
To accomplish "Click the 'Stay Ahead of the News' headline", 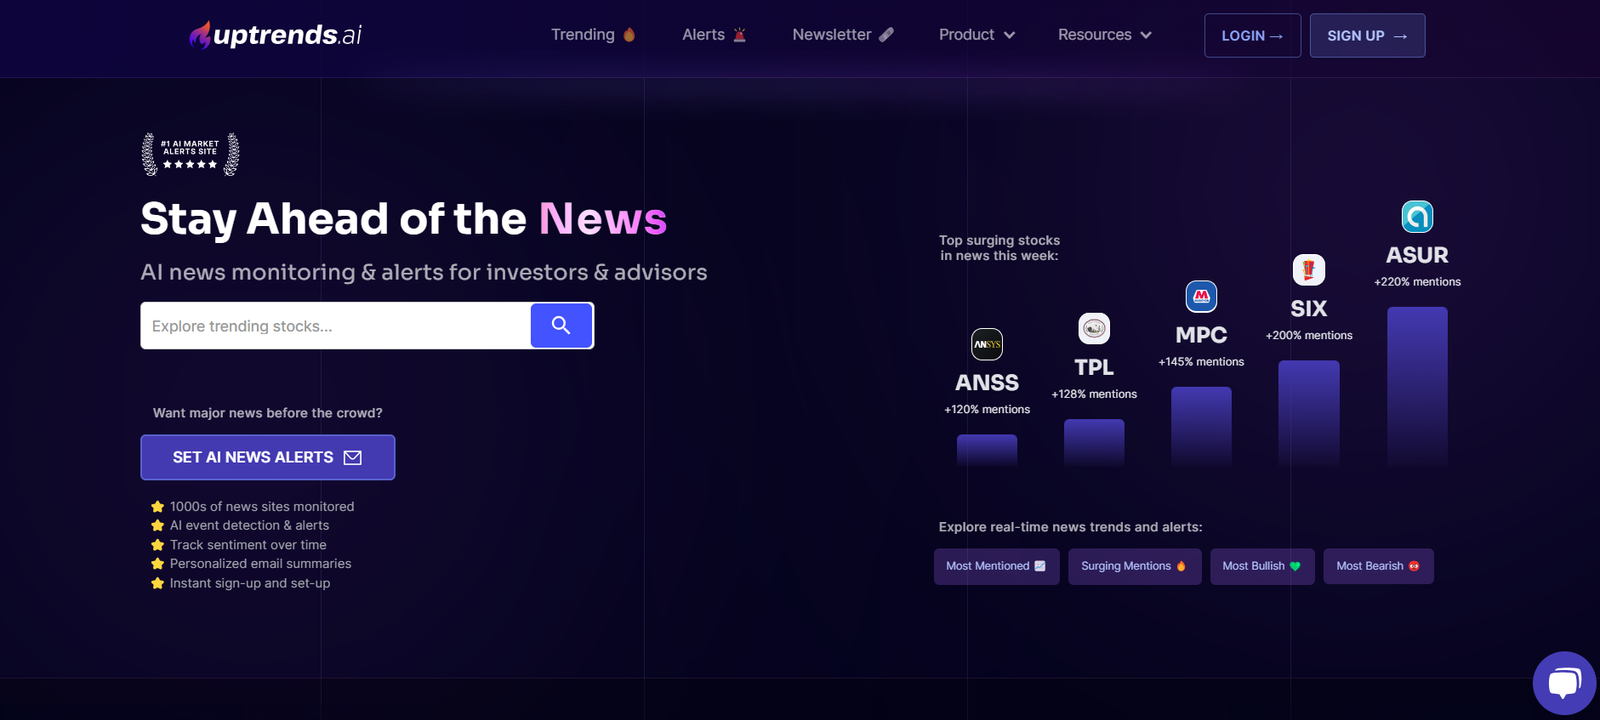I will point(404,219).
